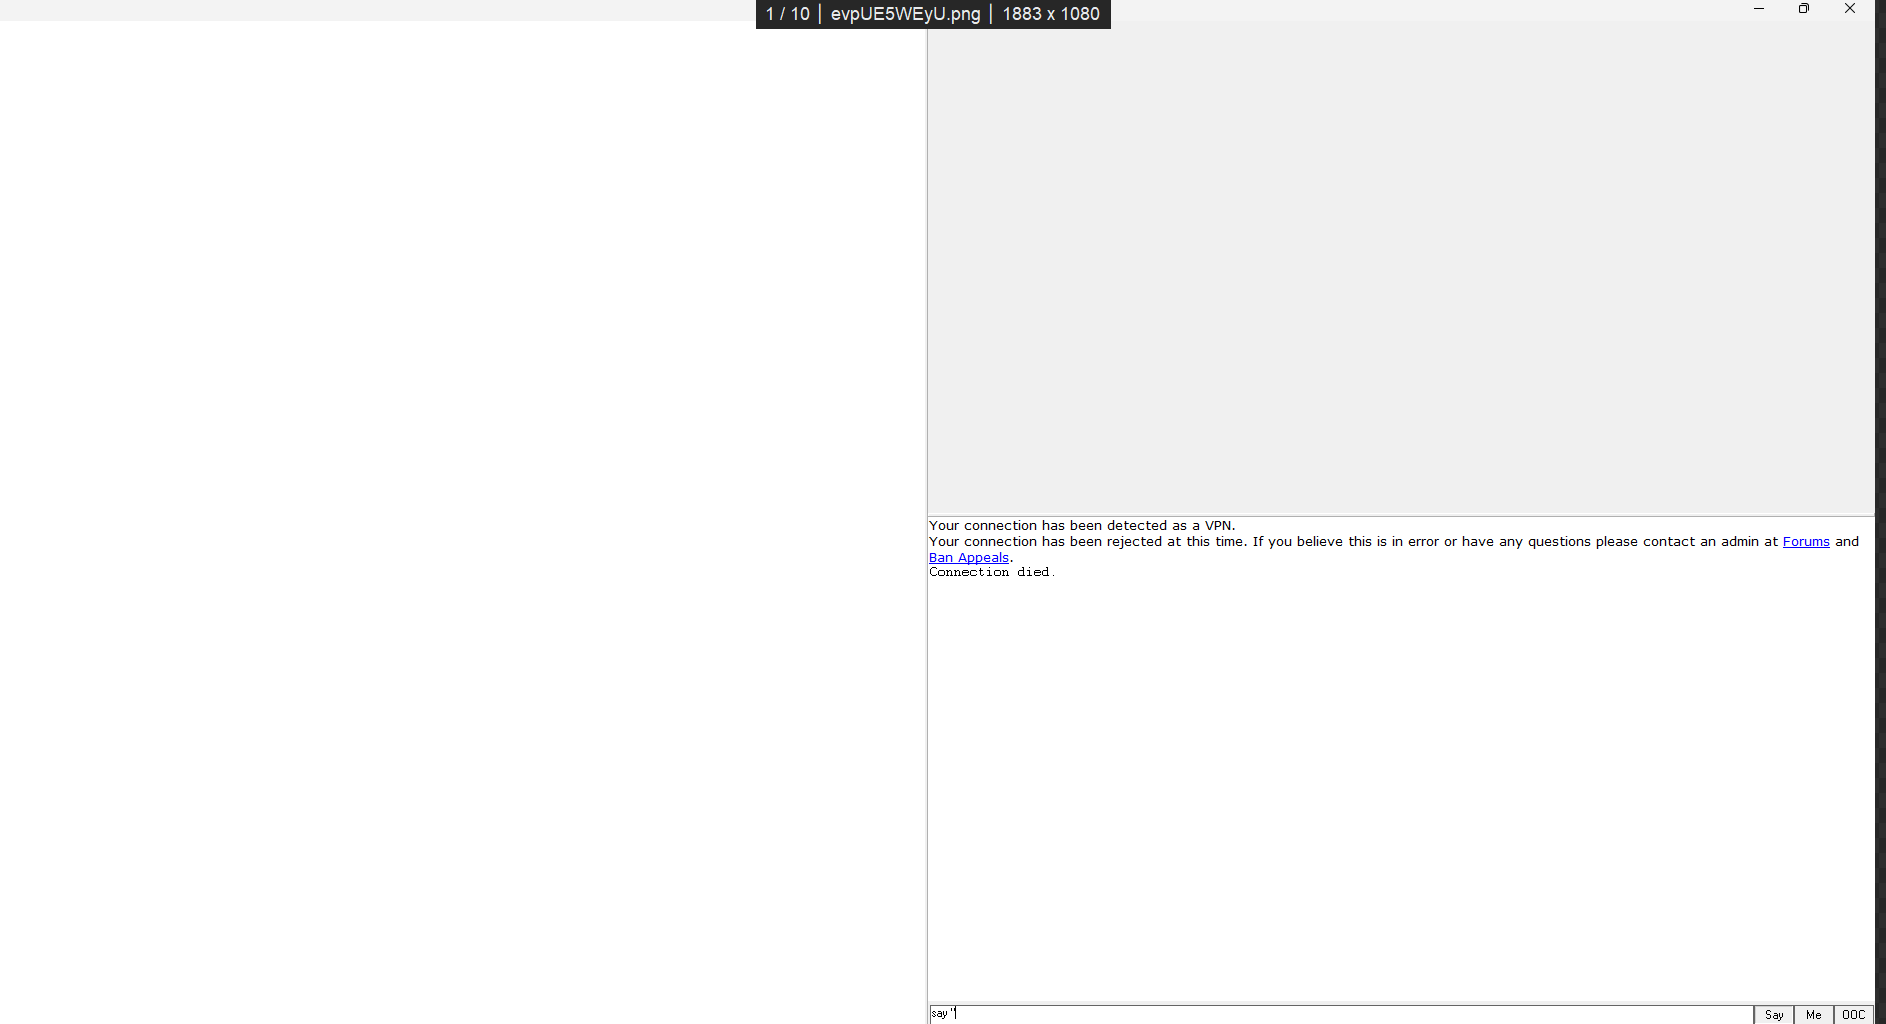Switch input mode to Me

1813,1014
